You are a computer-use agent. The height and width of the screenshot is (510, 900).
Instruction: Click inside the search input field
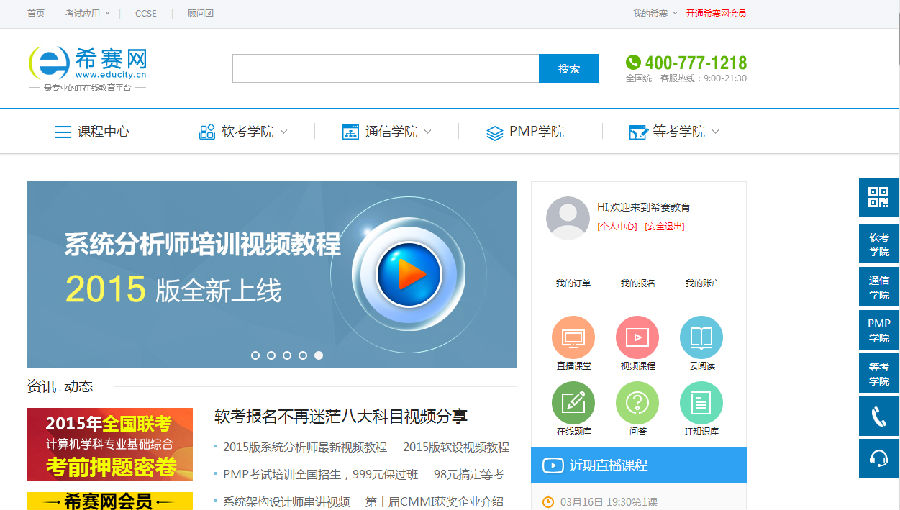coord(386,68)
